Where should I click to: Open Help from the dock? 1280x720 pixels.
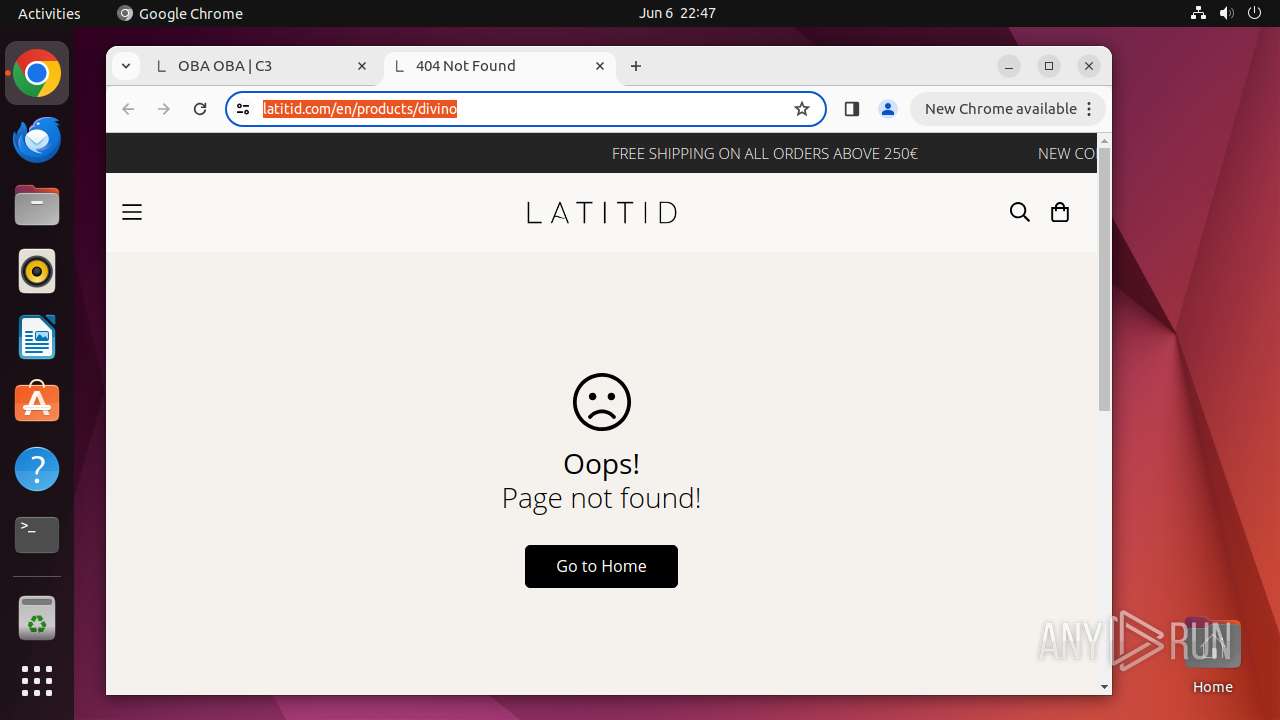pos(37,469)
